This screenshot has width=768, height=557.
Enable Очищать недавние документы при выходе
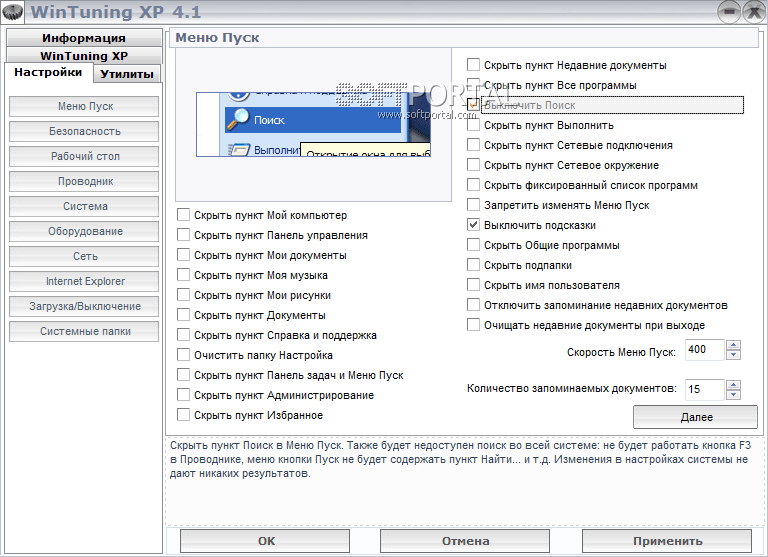pos(473,325)
